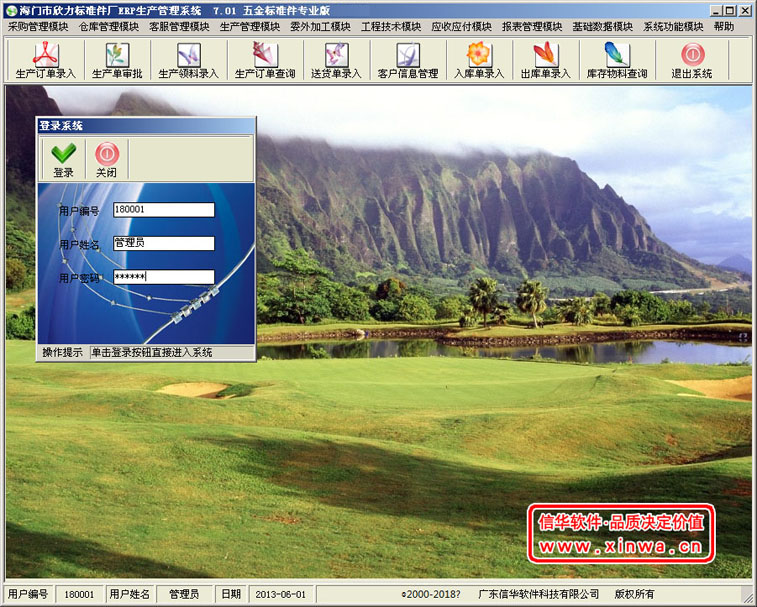Open 库存物料查询 toolbar icon
This screenshot has height=607, width=757.
coord(617,60)
